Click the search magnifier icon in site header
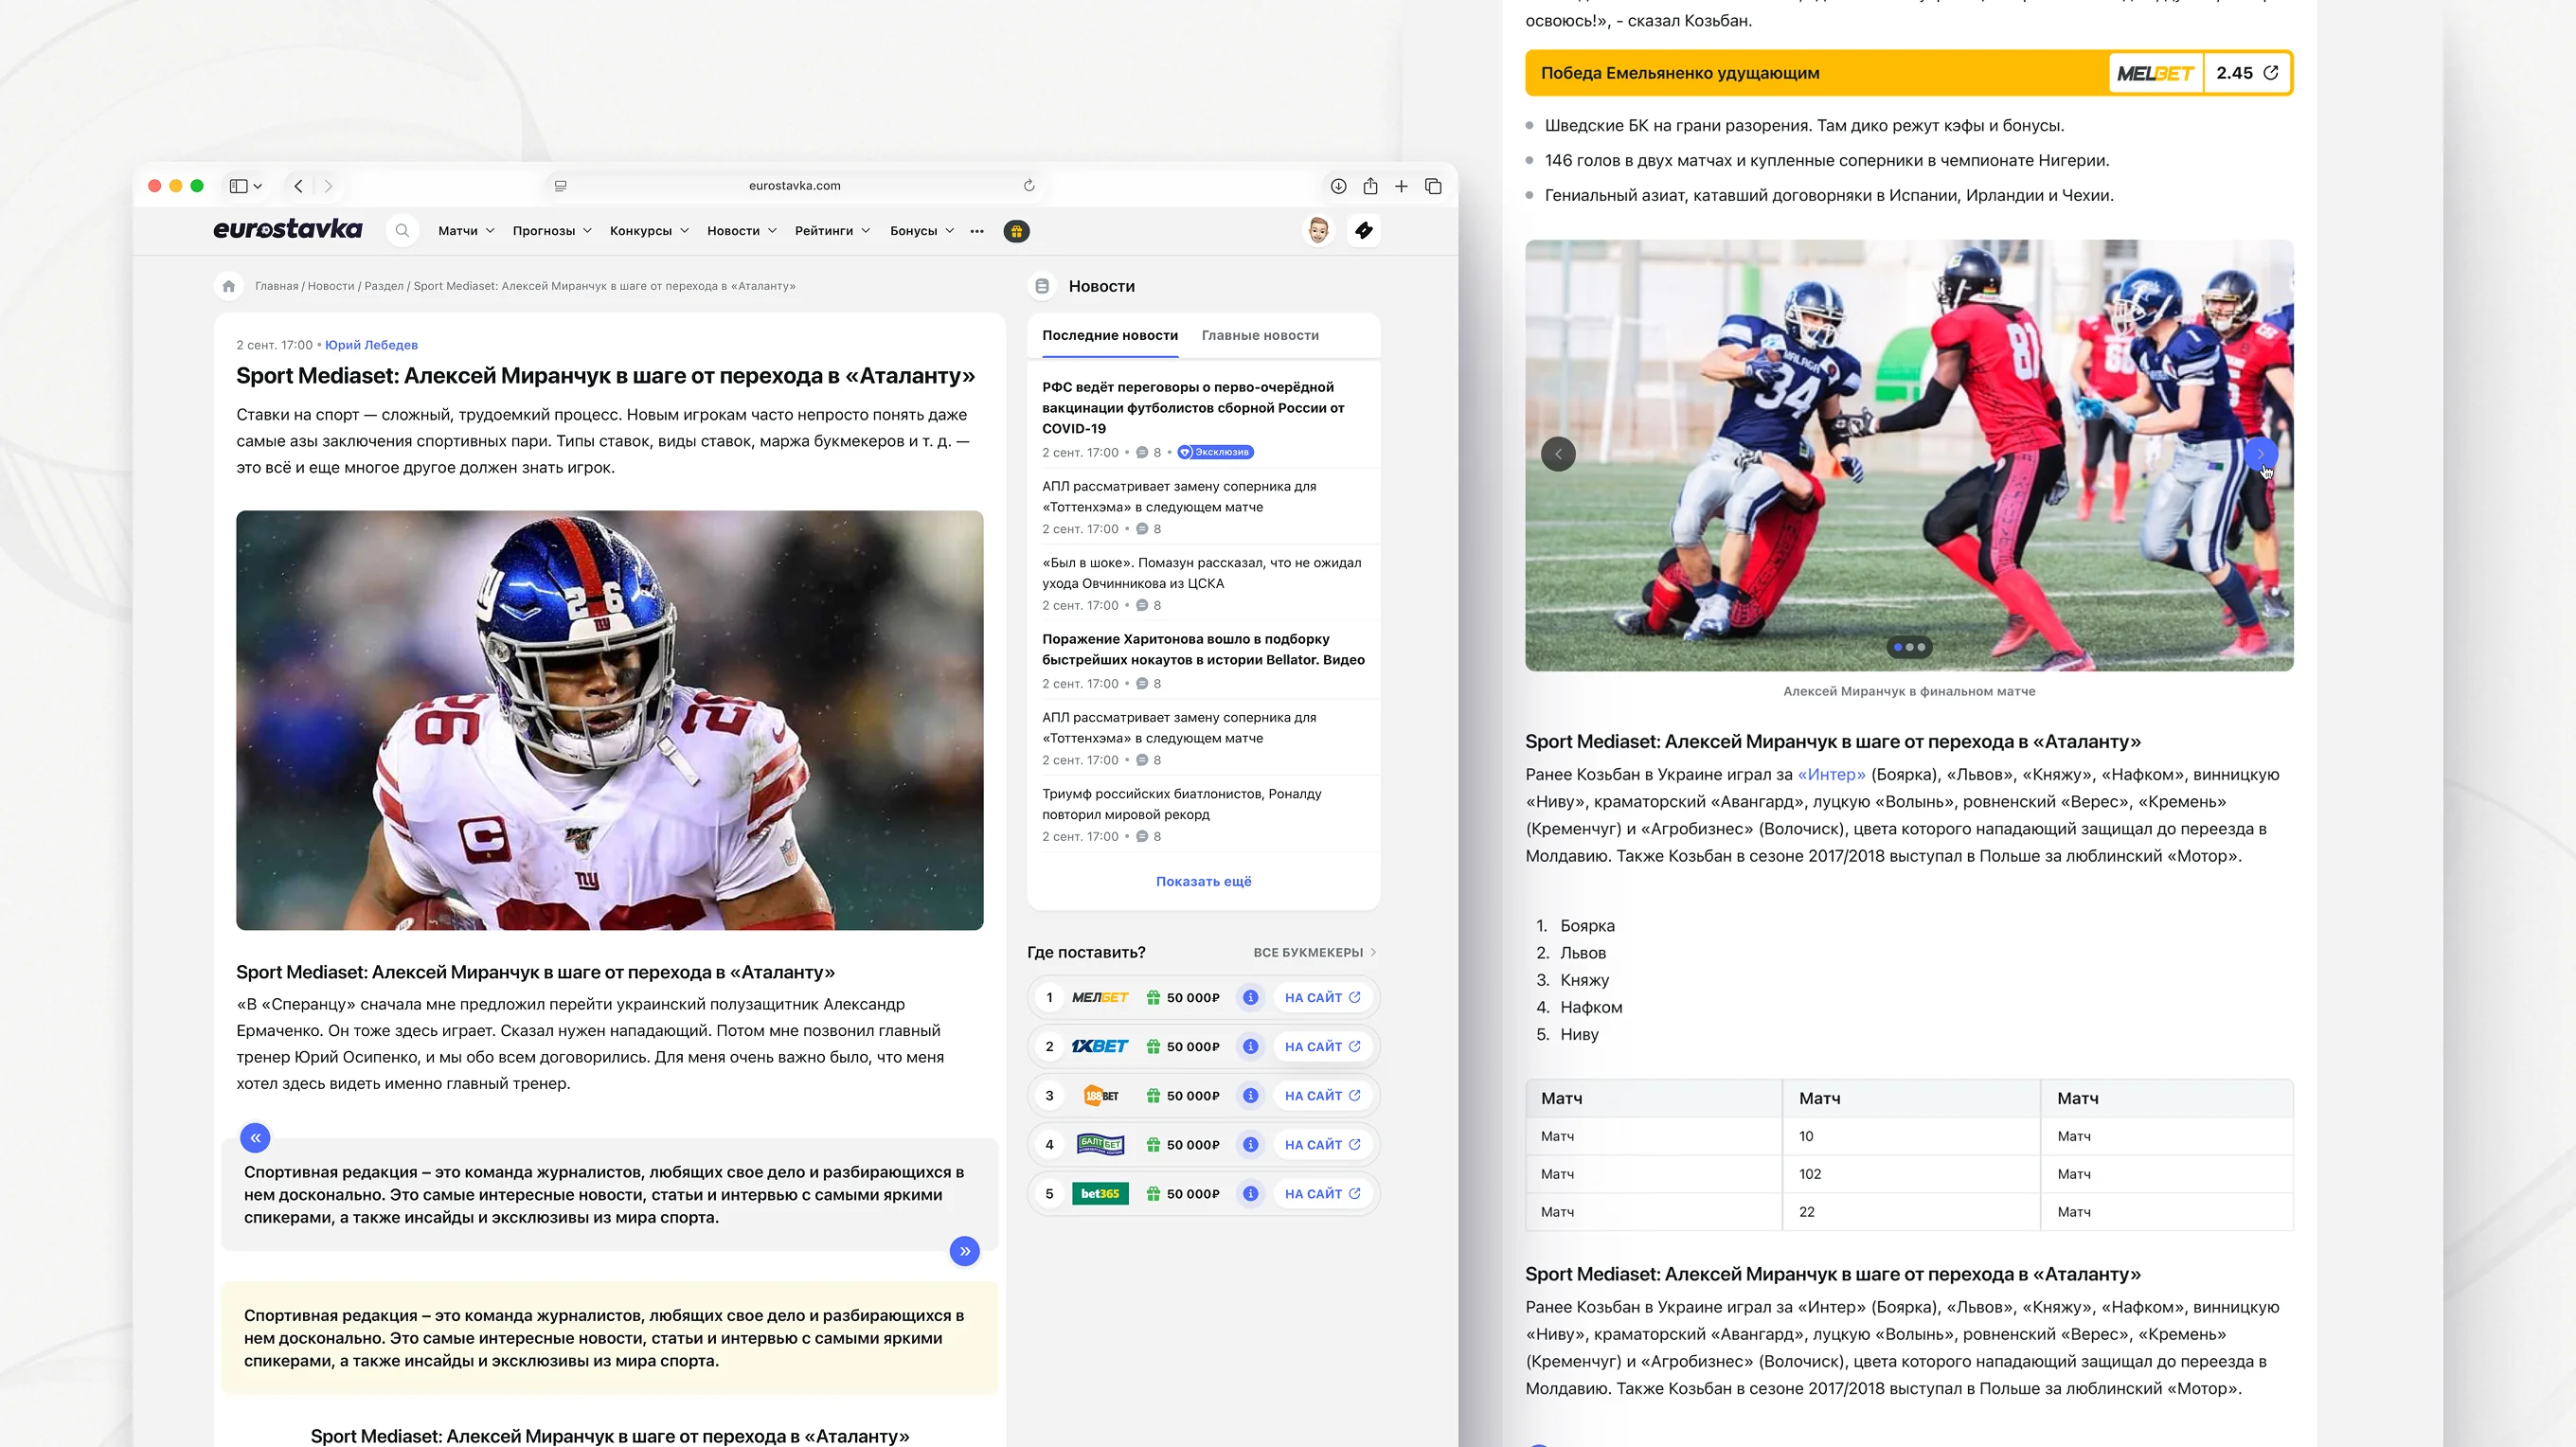2576x1447 pixels. 402,231
